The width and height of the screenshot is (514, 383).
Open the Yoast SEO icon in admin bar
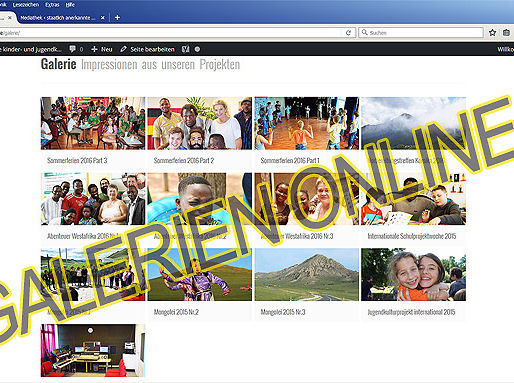pyautogui.click(x=185, y=49)
